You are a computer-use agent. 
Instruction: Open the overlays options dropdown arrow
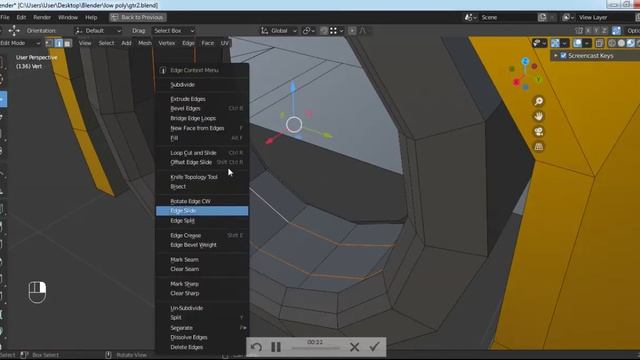pyautogui.click(x=587, y=43)
